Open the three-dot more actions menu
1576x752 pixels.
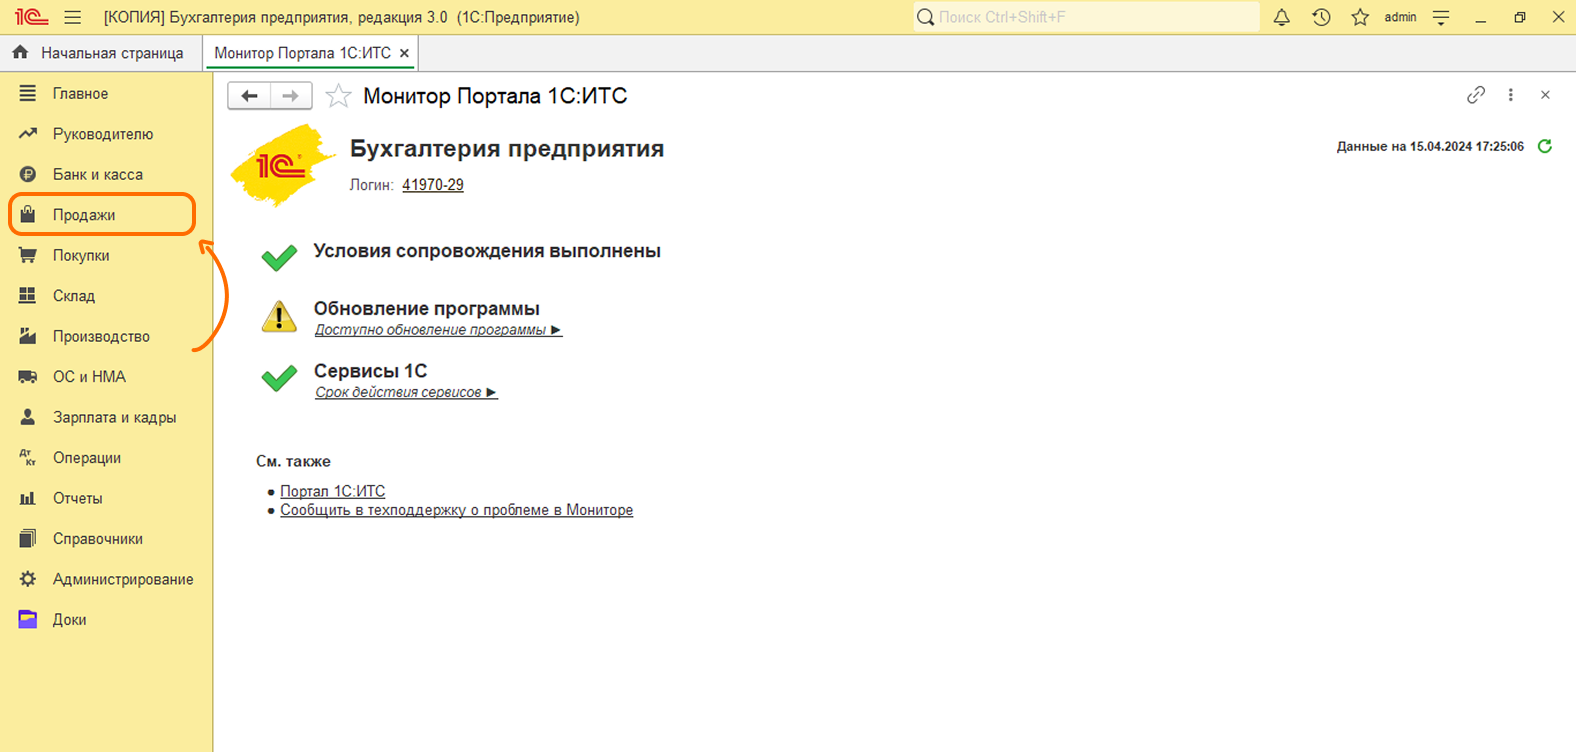[1510, 95]
